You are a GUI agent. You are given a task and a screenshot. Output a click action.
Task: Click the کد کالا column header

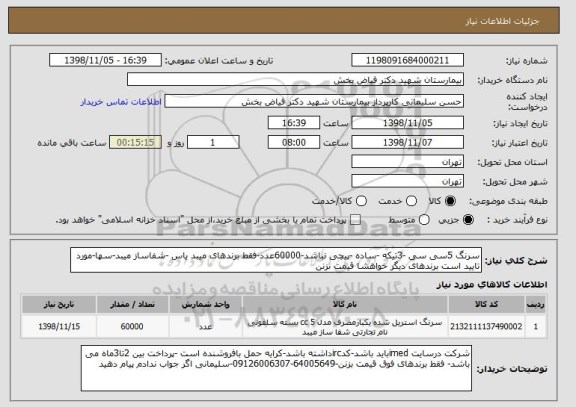tap(486, 304)
